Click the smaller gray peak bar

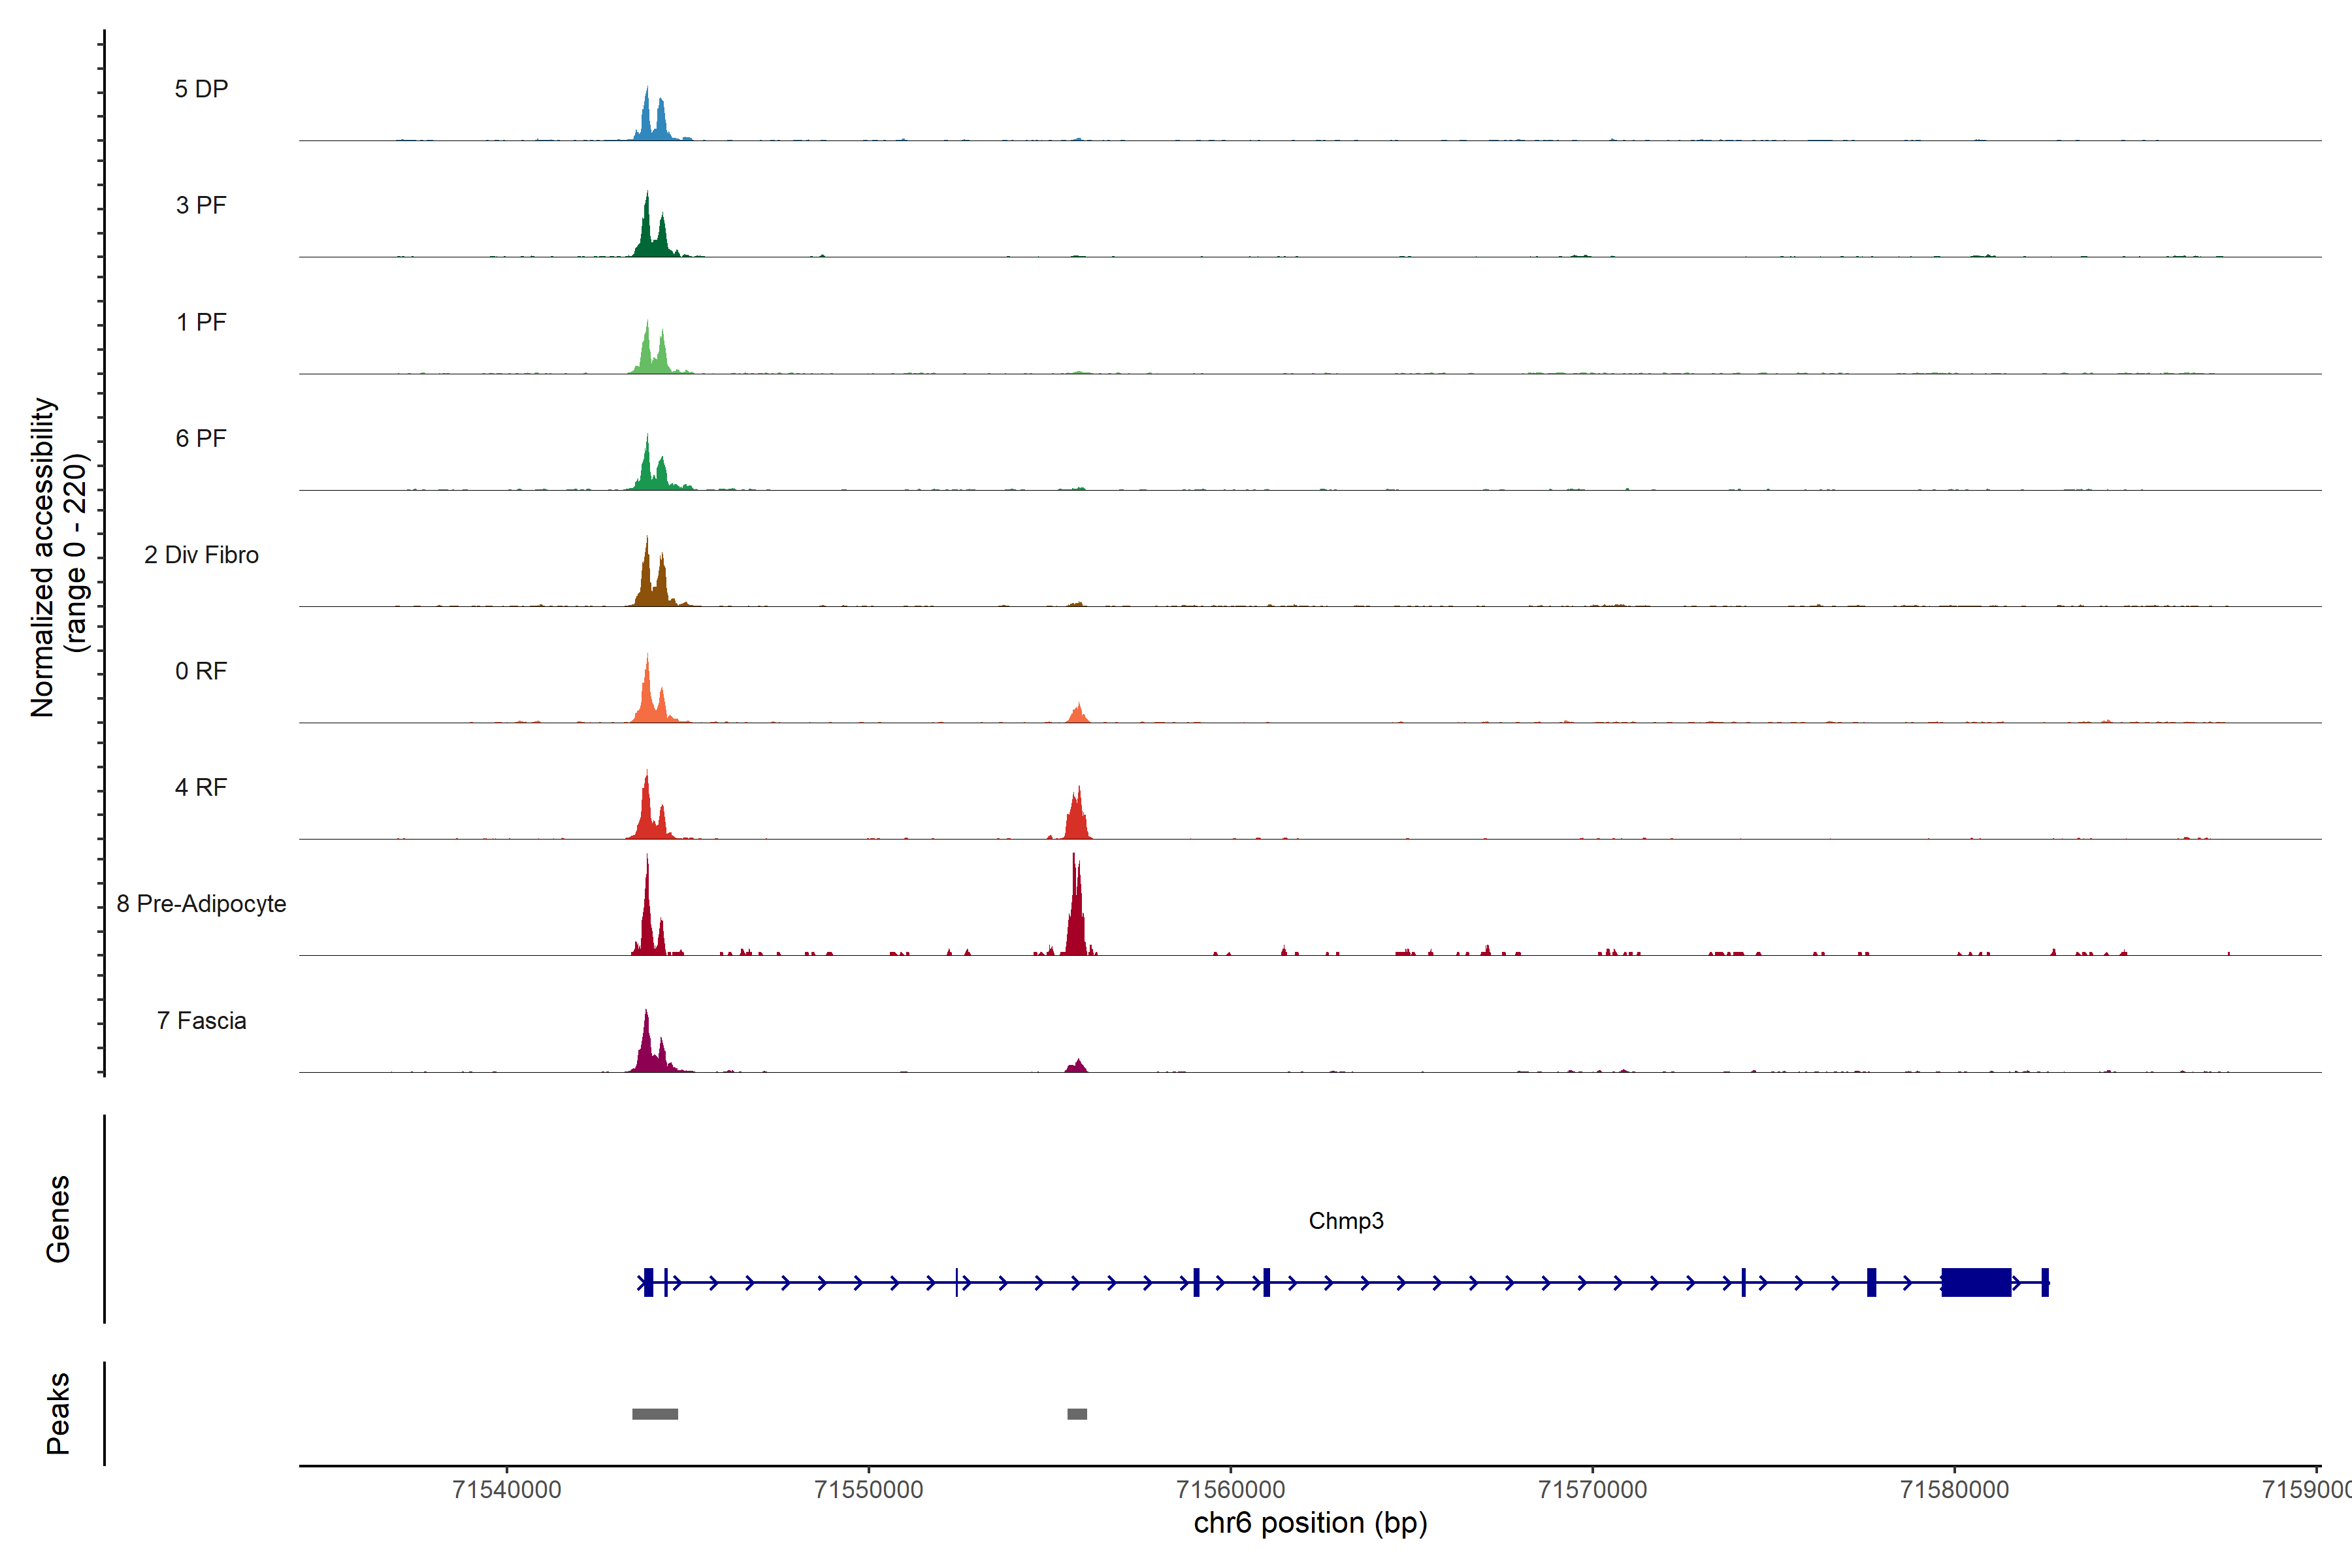[1077, 1414]
